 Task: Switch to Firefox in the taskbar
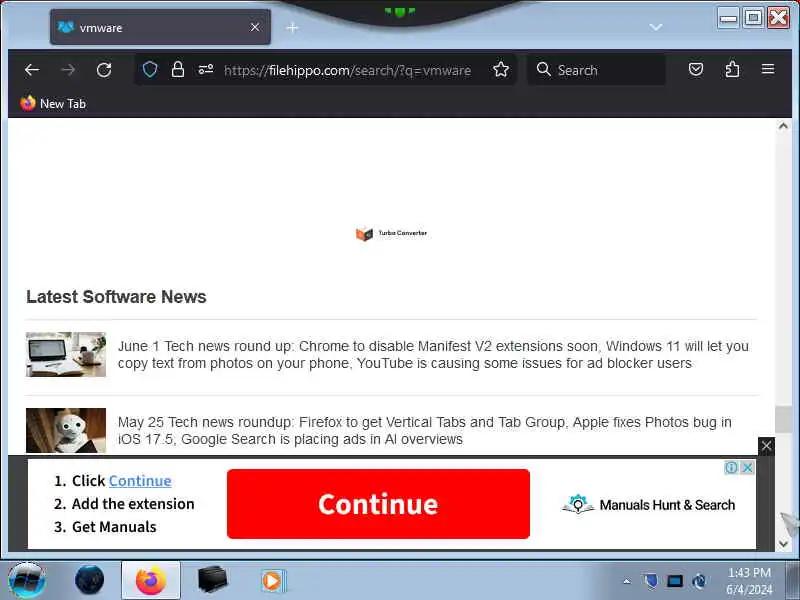tap(151, 581)
